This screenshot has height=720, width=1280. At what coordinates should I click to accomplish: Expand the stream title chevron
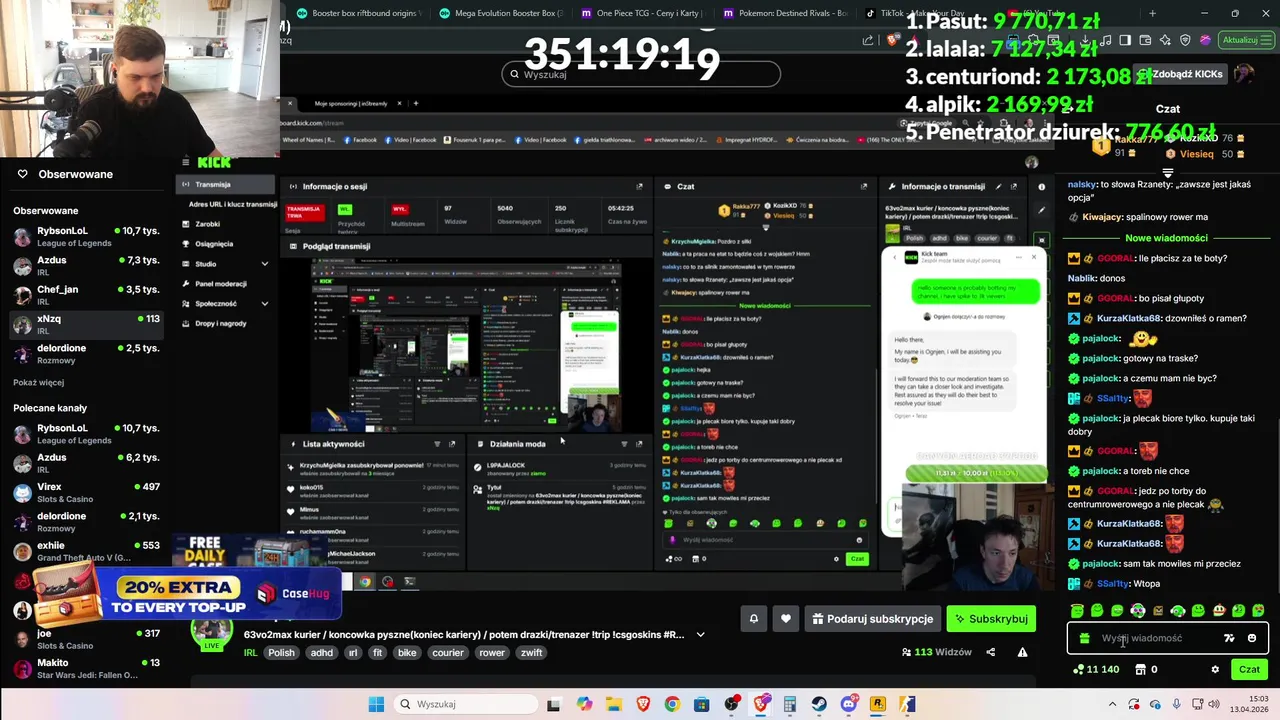pos(700,634)
